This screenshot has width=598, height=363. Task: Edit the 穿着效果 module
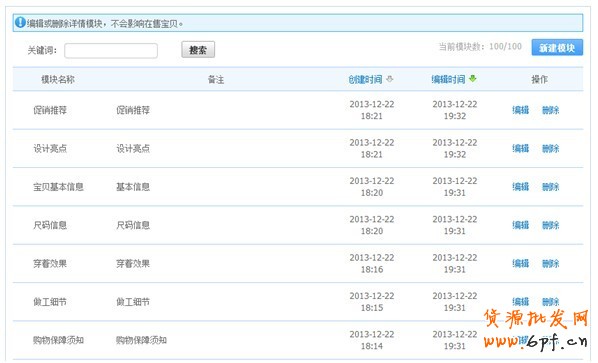click(521, 263)
